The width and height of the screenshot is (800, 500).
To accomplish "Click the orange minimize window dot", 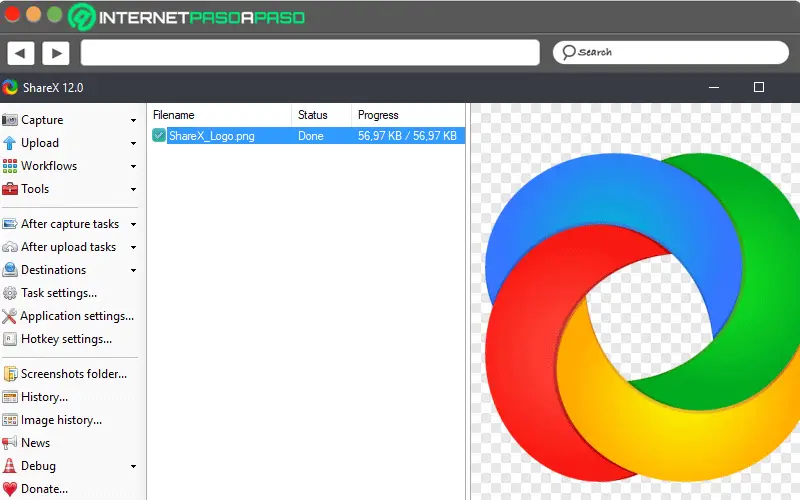I will [33, 14].
